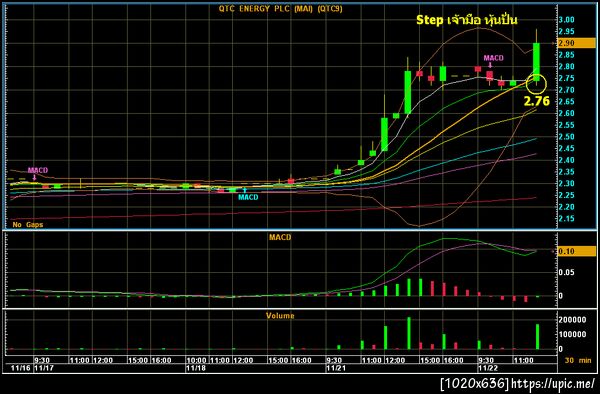Viewport: 600px width, 394px height.
Task: Click the MACD panel title label
Action: tap(280, 237)
